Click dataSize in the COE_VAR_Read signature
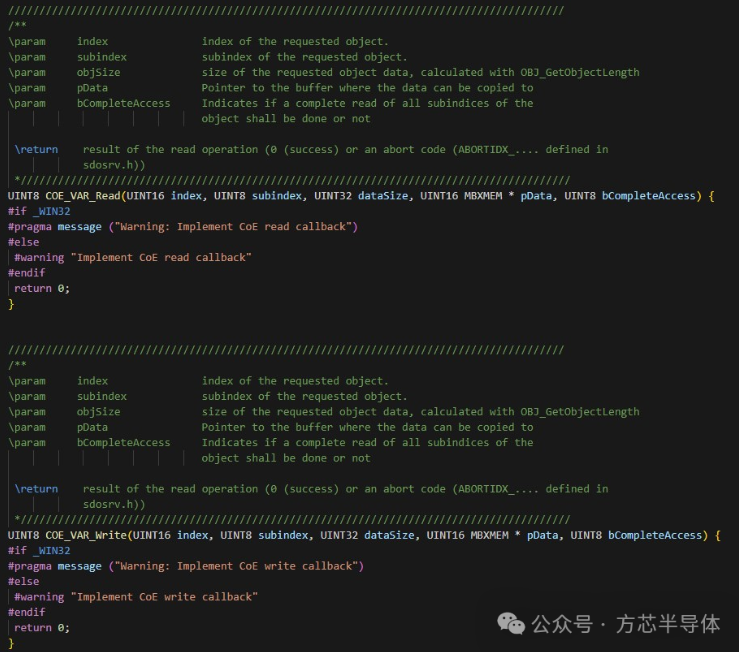The image size is (739, 652). pyautogui.click(x=383, y=196)
